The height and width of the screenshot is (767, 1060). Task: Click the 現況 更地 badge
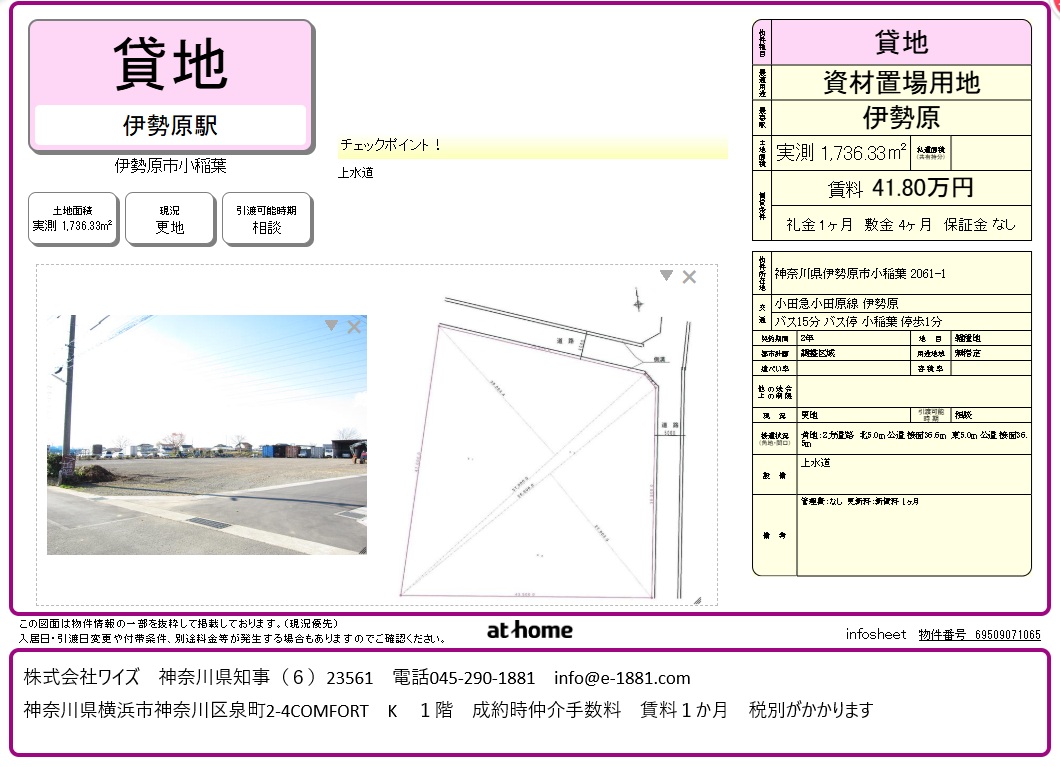coord(170,219)
